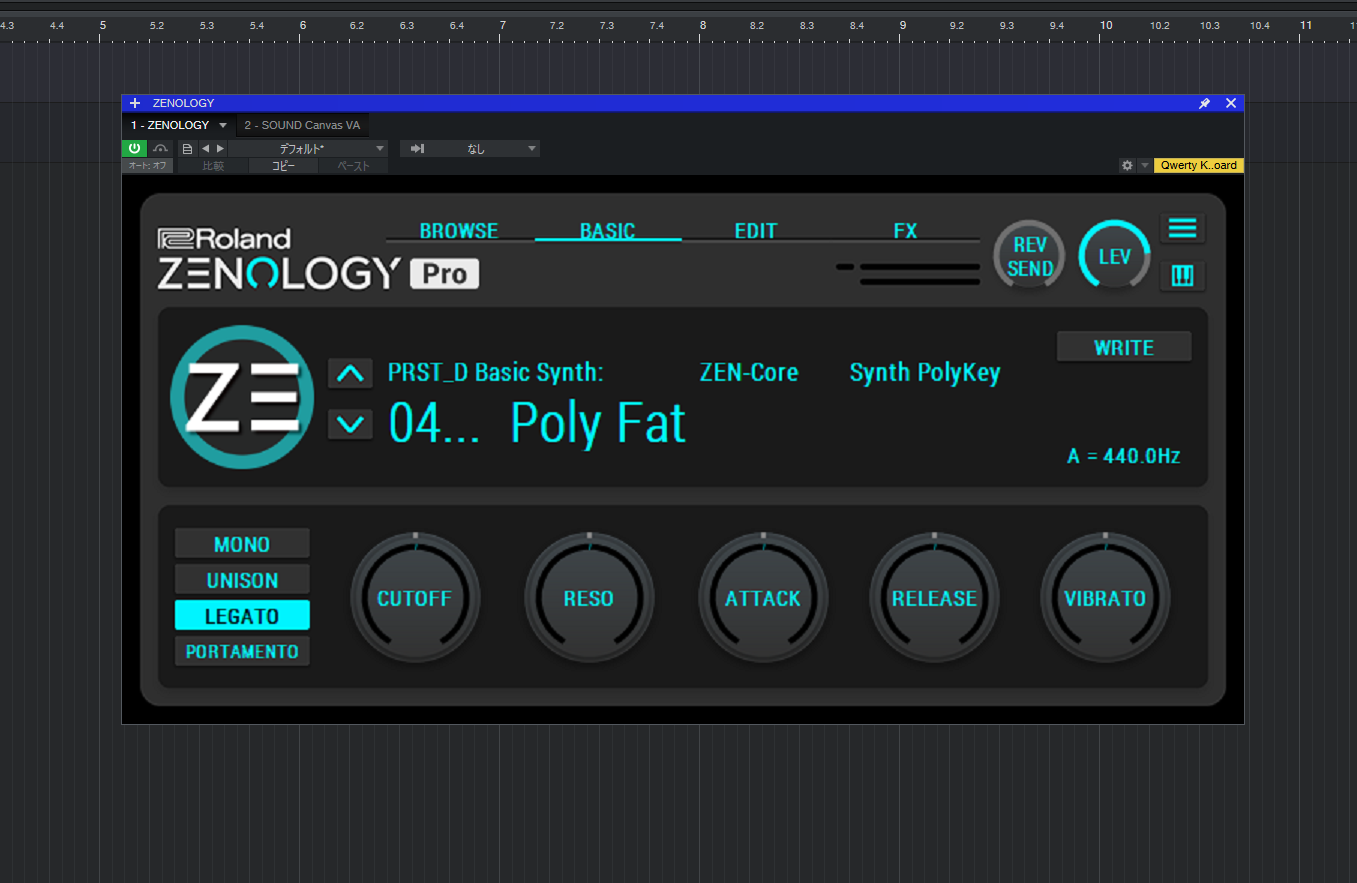Show the on-screen piano keyboard icon

tap(1182, 275)
